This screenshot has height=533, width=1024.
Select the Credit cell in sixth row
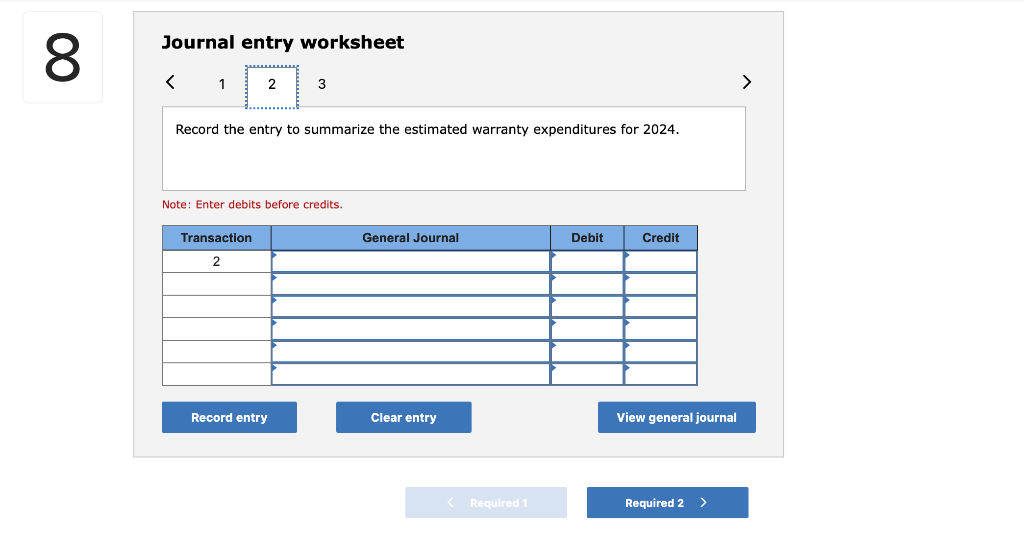[661, 374]
